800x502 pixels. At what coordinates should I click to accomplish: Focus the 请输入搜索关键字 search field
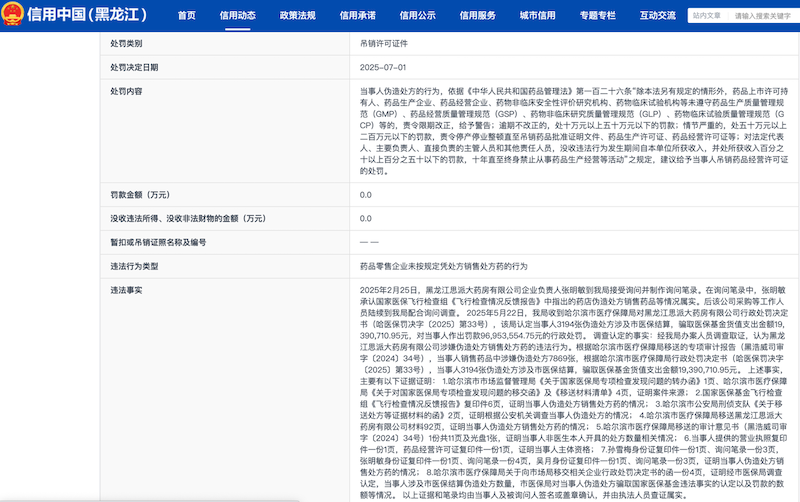pyautogui.click(x=764, y=16)
